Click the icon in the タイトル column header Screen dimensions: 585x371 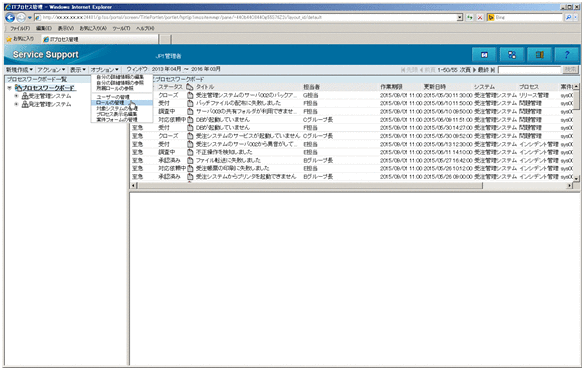(x=190, y=87)
